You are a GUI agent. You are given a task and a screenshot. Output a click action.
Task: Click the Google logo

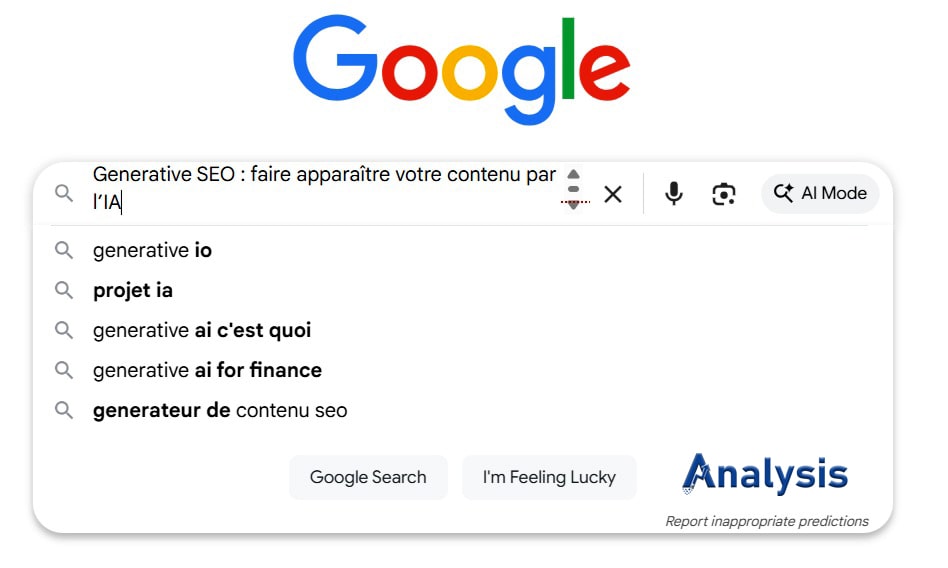(x=462, y=68)
